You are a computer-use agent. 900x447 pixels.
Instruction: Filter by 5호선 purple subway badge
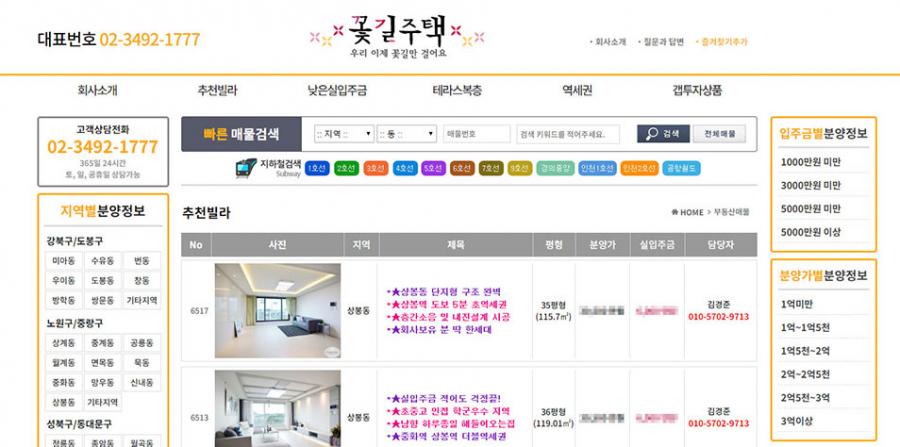(x=432, y=168)
